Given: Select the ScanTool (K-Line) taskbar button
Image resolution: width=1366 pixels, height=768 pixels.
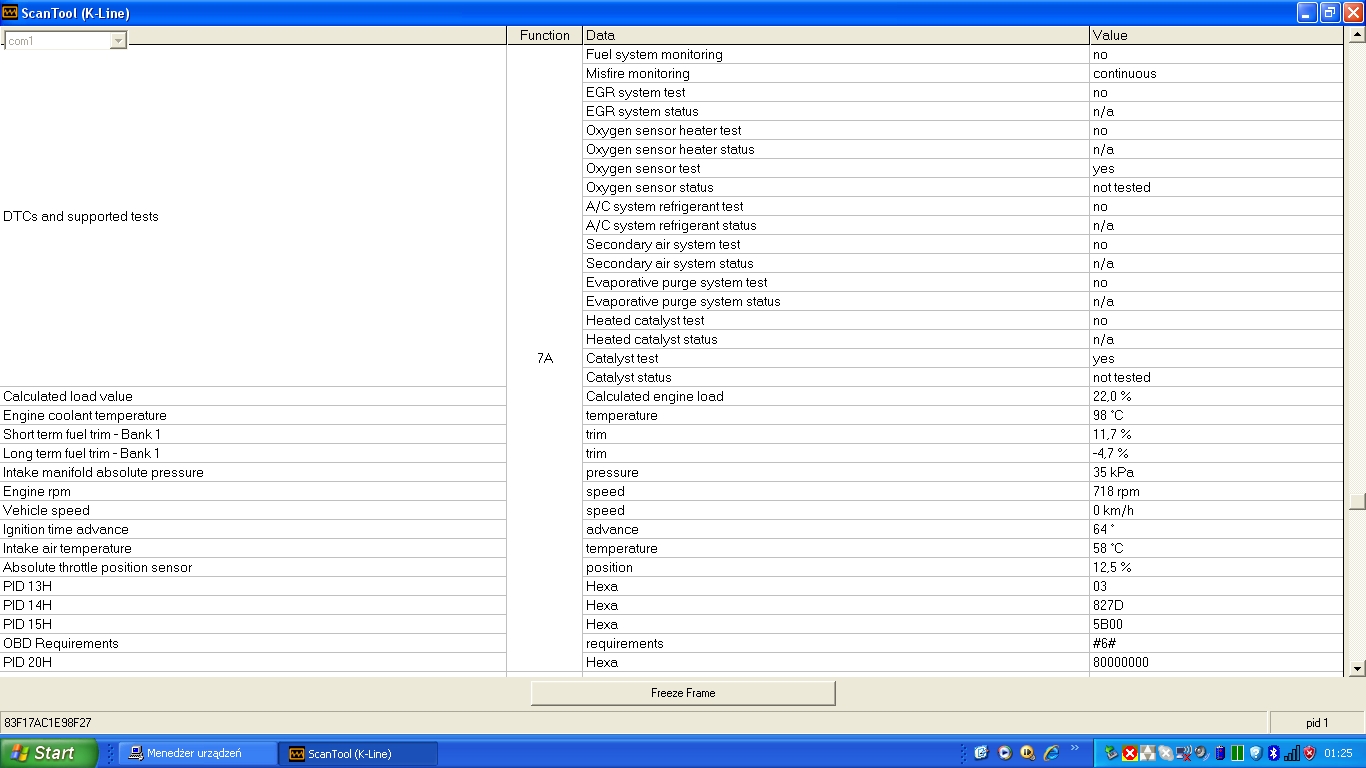Looking at the screenshot, I should (x=359, y=753).
